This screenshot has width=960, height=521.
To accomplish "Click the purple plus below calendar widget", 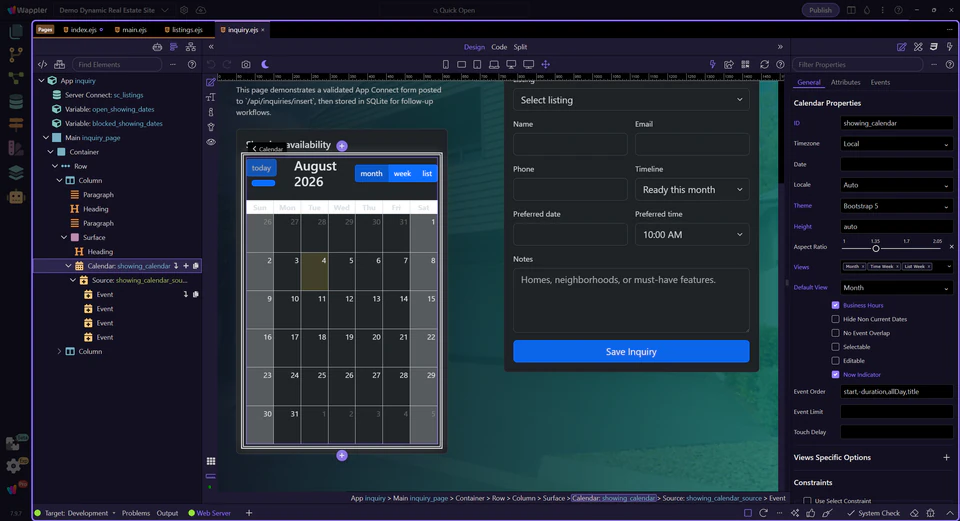I will [342, 455].
